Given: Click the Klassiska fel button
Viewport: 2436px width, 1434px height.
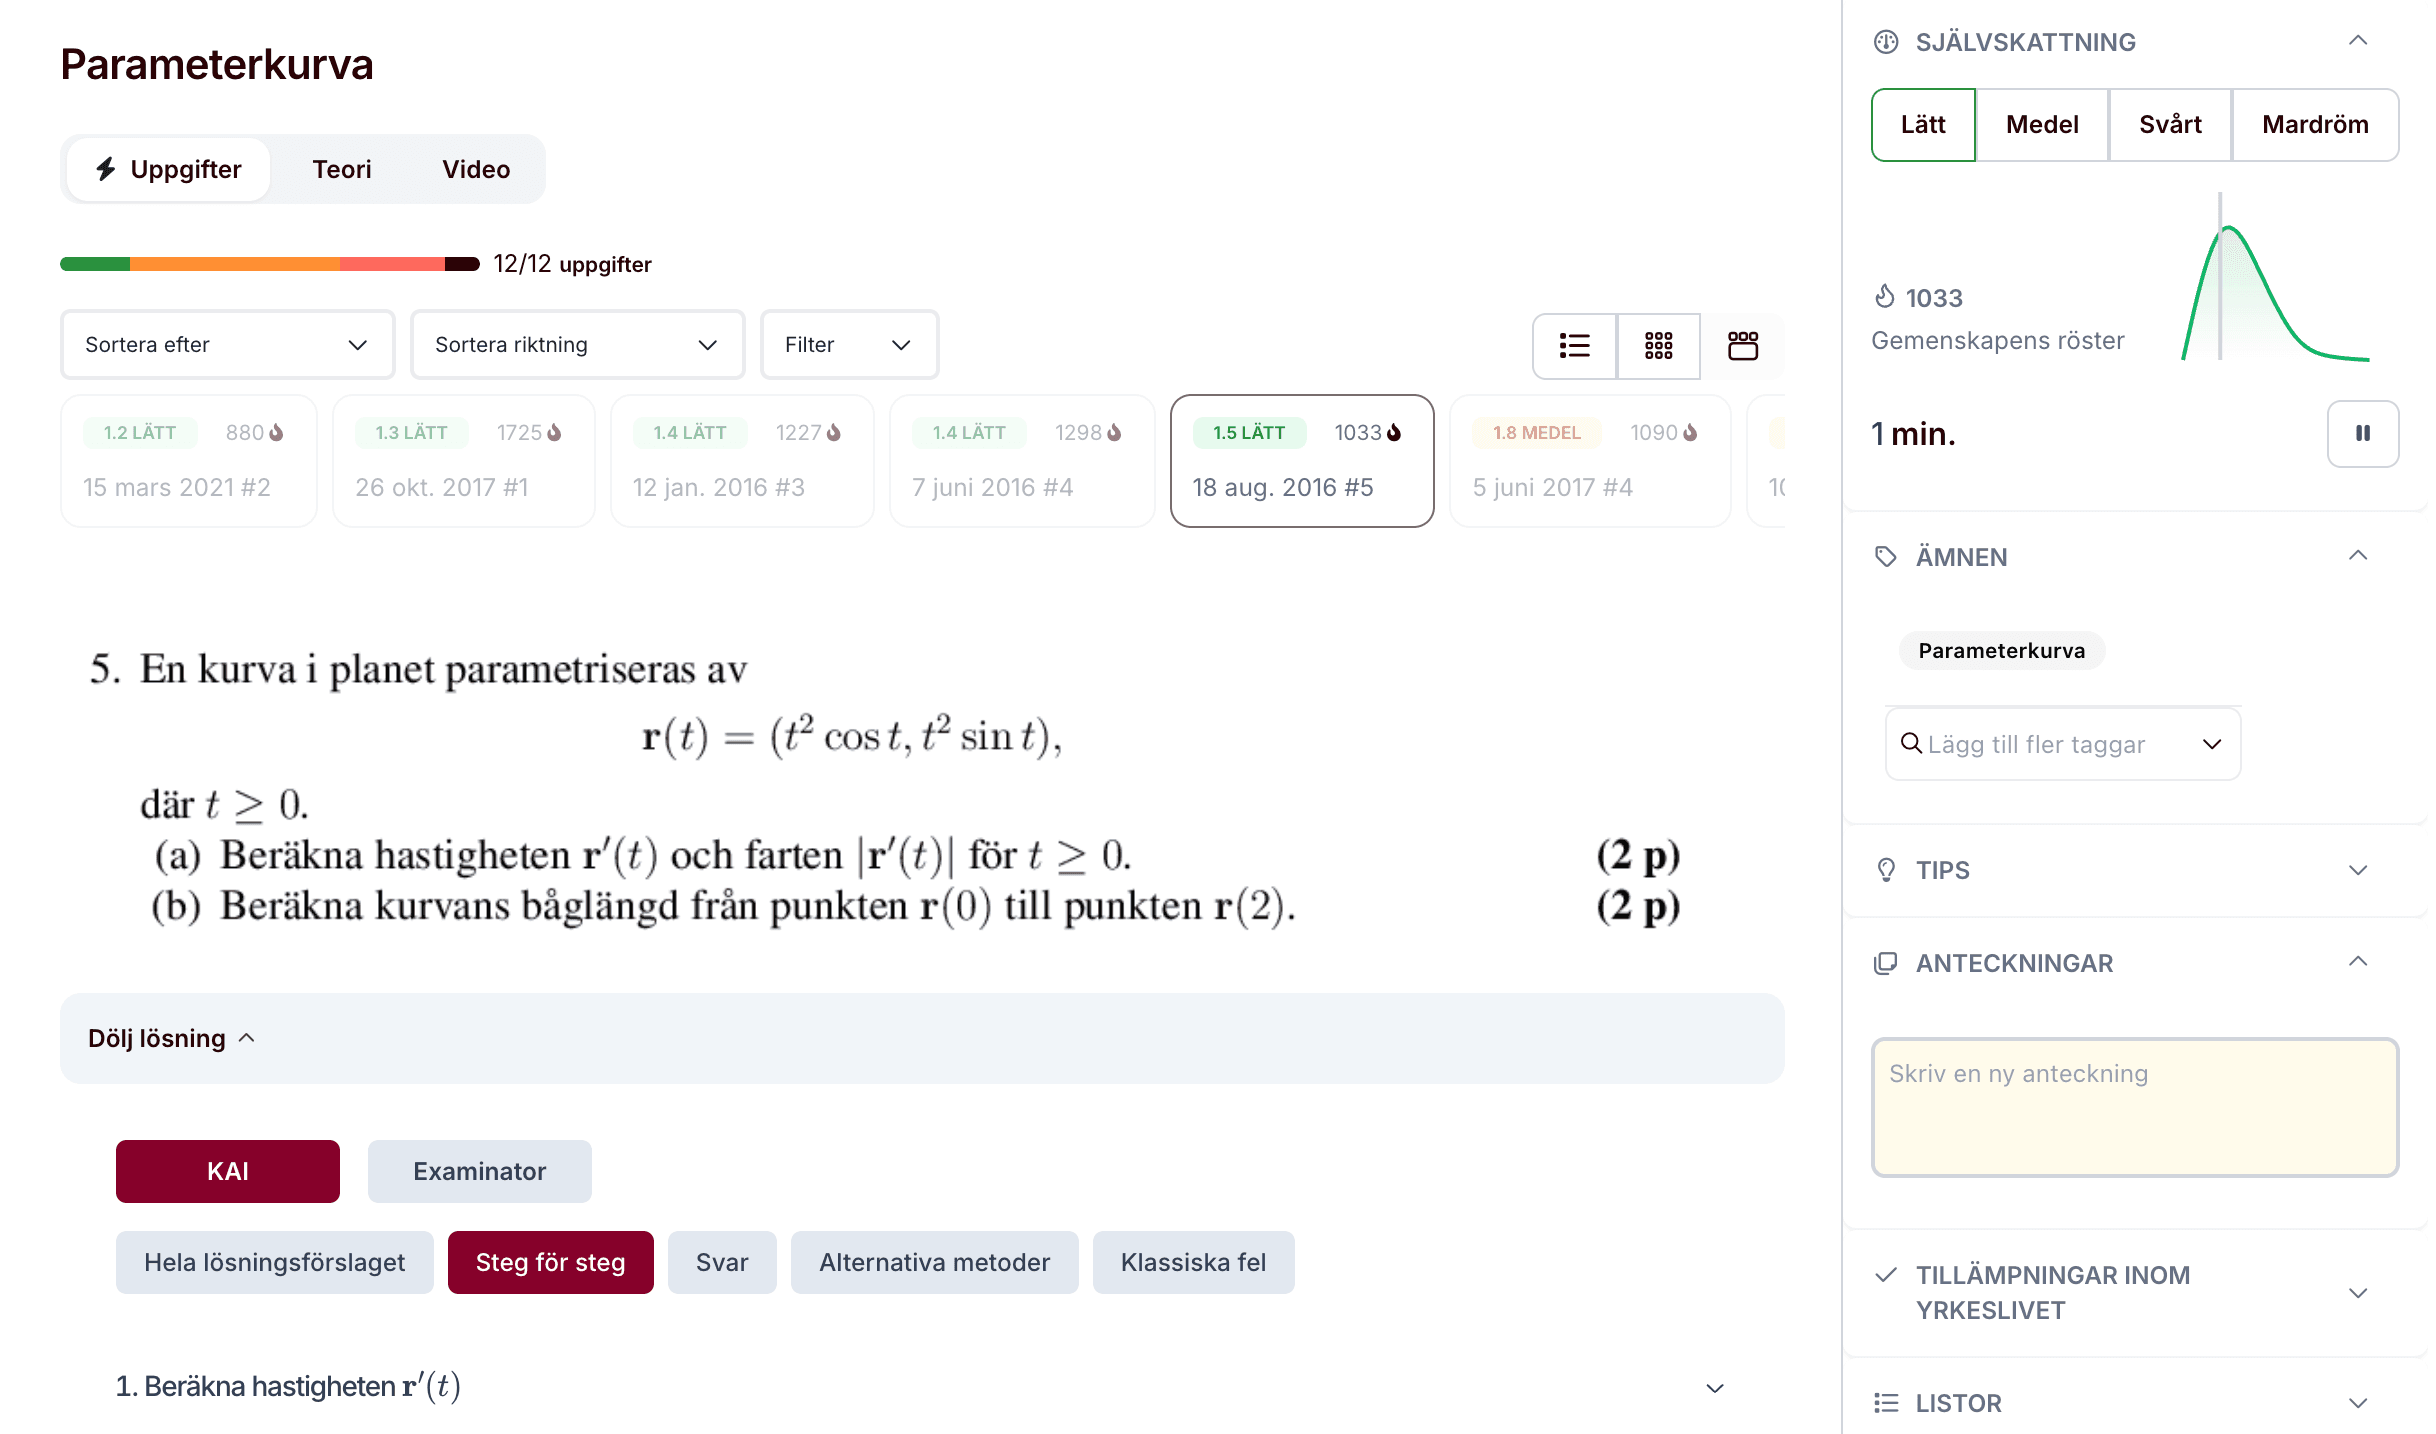Looking at the screenshot, I should tap(1193, 1262).
